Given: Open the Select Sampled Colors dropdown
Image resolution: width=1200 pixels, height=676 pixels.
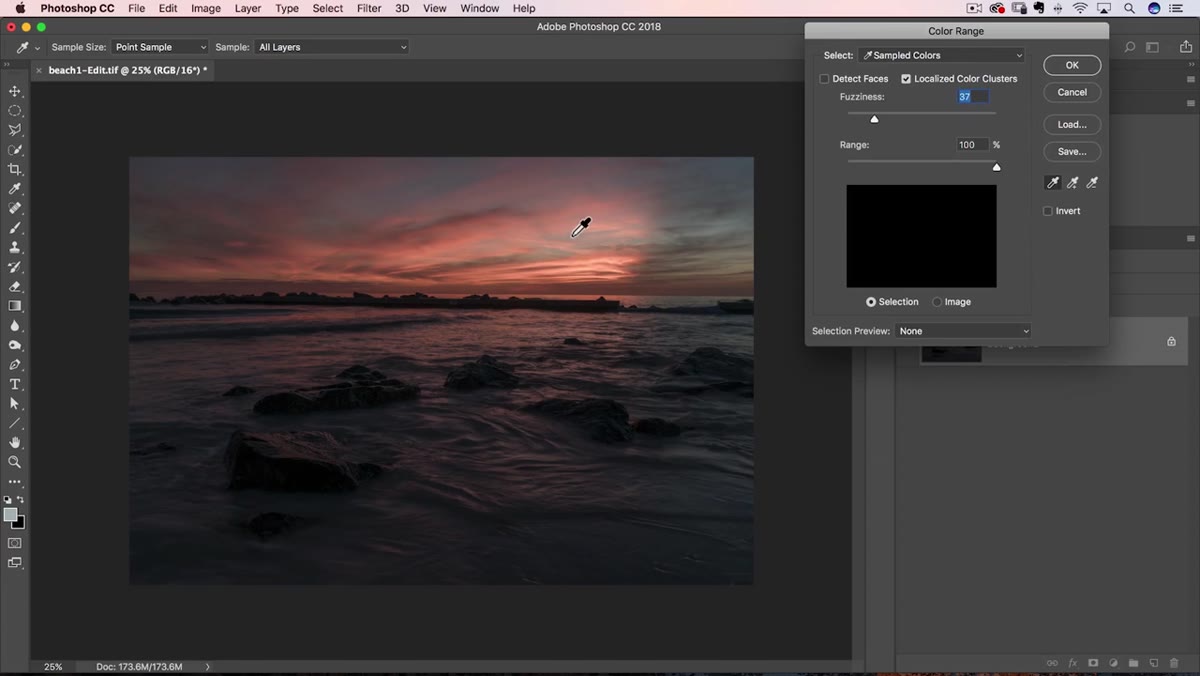Looking at the screenshot, I should click(x=942, y=56).
